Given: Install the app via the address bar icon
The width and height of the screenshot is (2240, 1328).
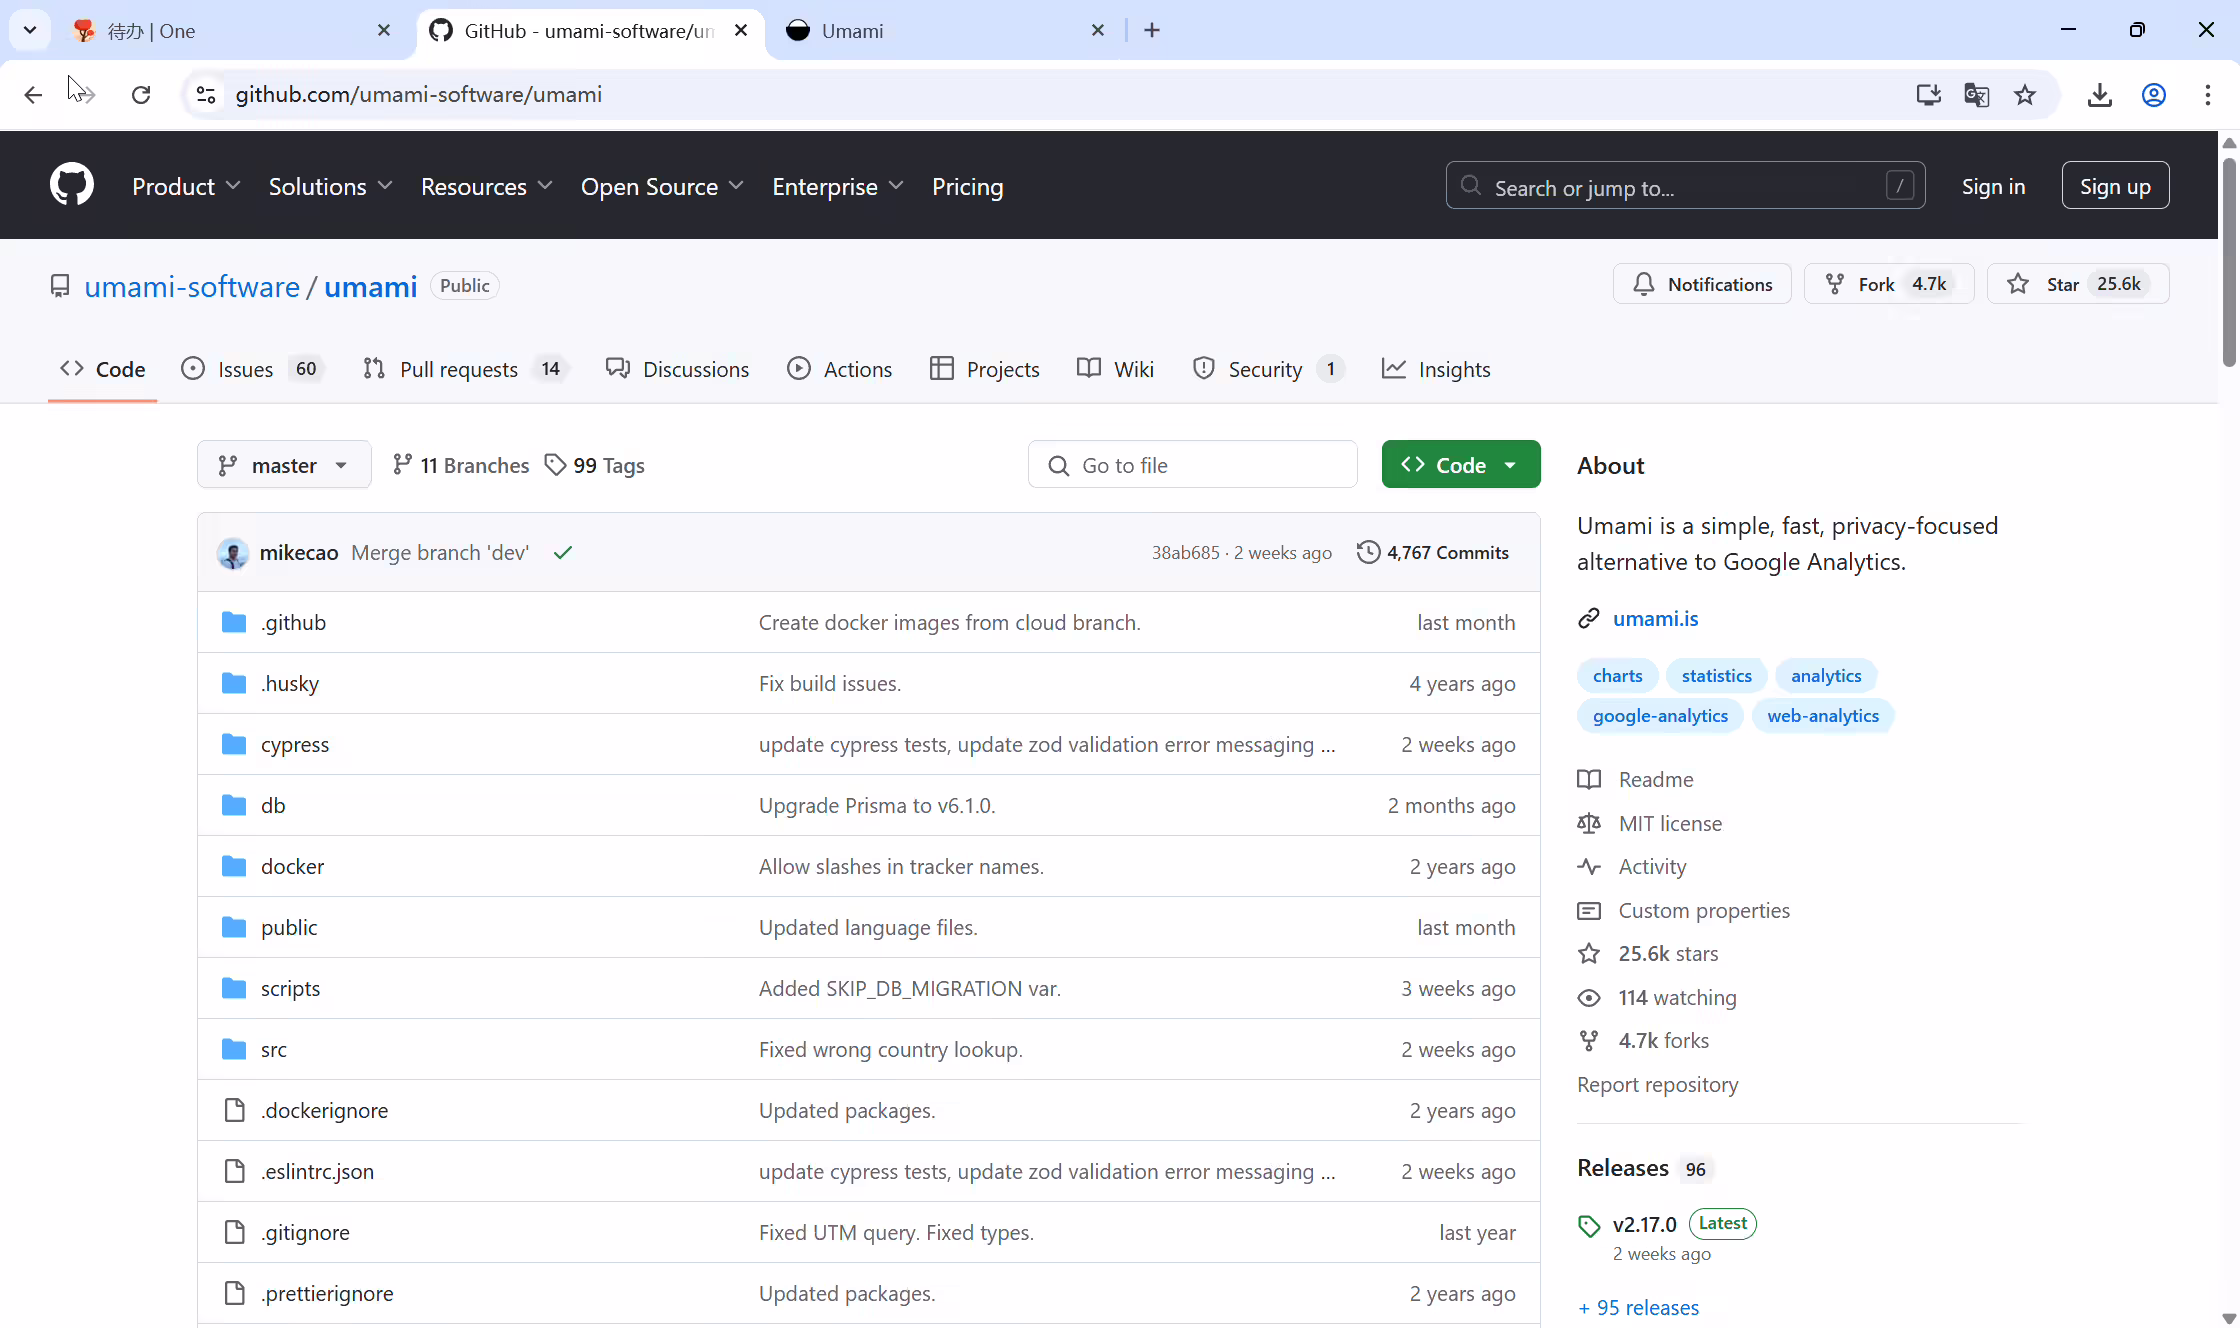Looking at the screenshot, I should (1928, 94).
